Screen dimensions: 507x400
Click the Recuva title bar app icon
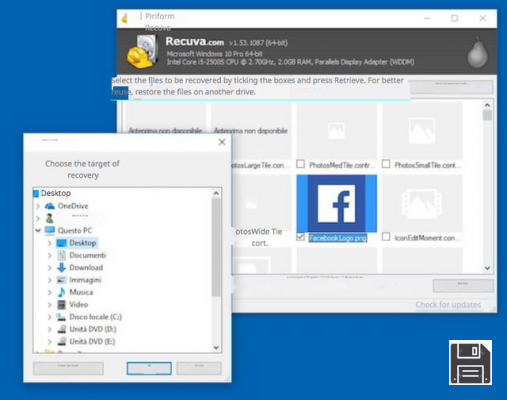tap(125, 18)
